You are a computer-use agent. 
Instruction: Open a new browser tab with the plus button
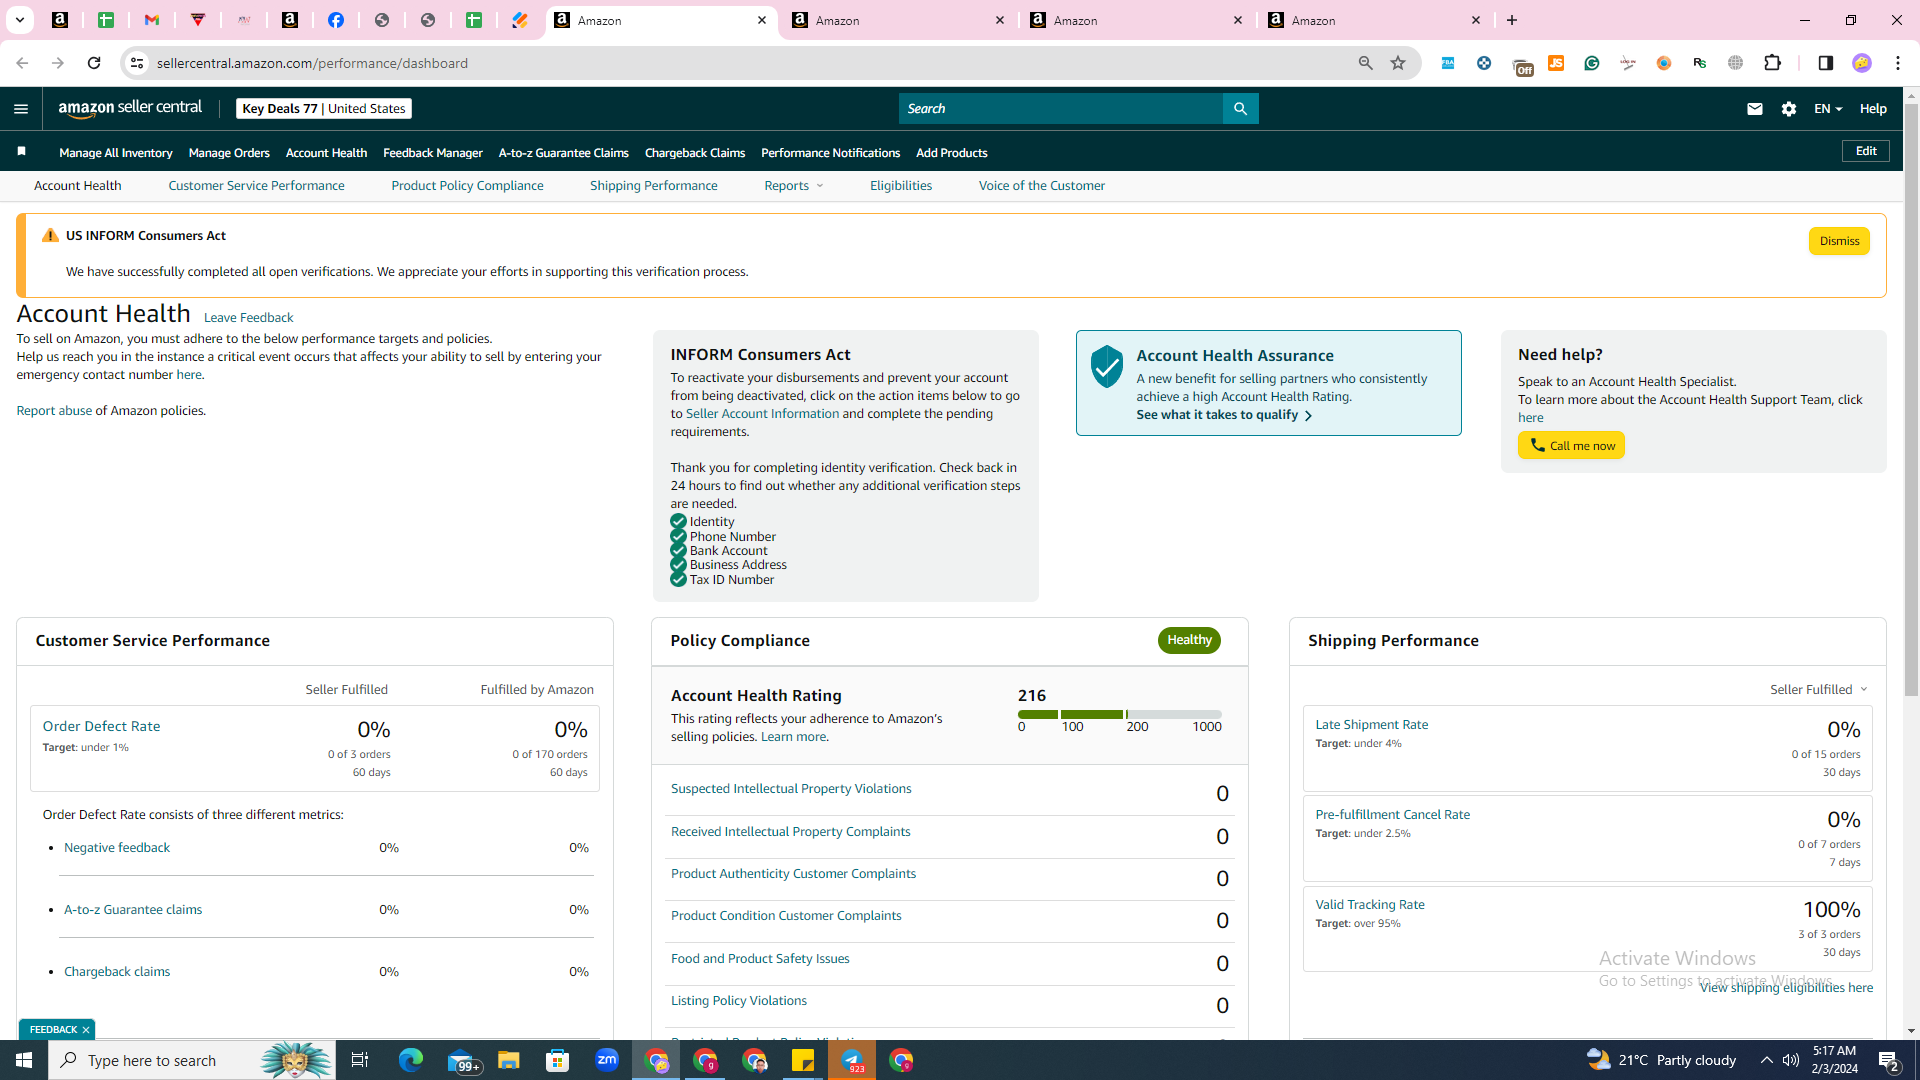pyautogui.click(x=1512, y=20)
